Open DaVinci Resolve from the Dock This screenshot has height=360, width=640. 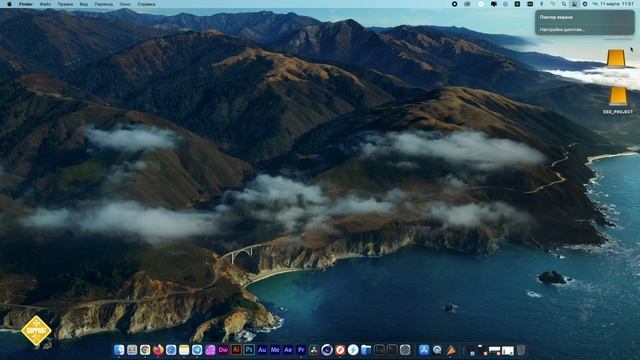tap(314, 350)
